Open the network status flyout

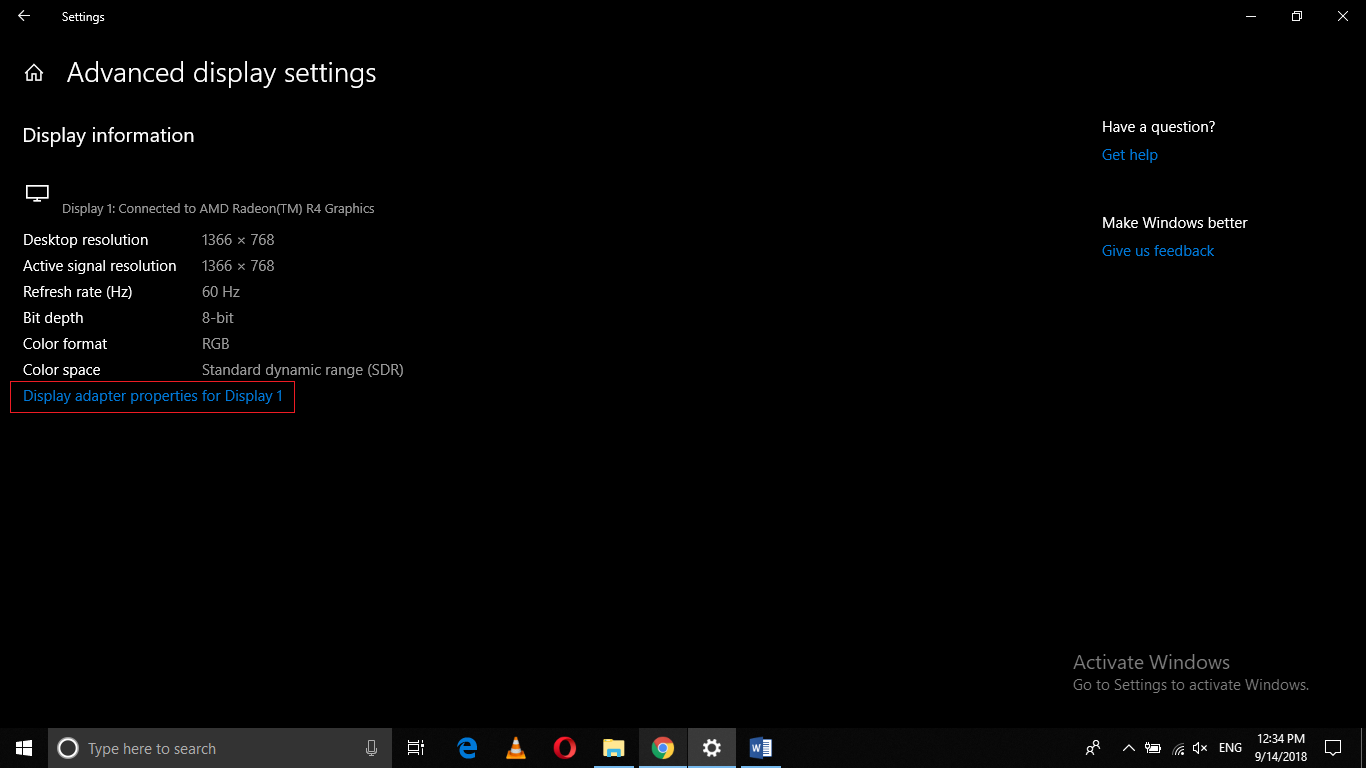(1176, 747)
